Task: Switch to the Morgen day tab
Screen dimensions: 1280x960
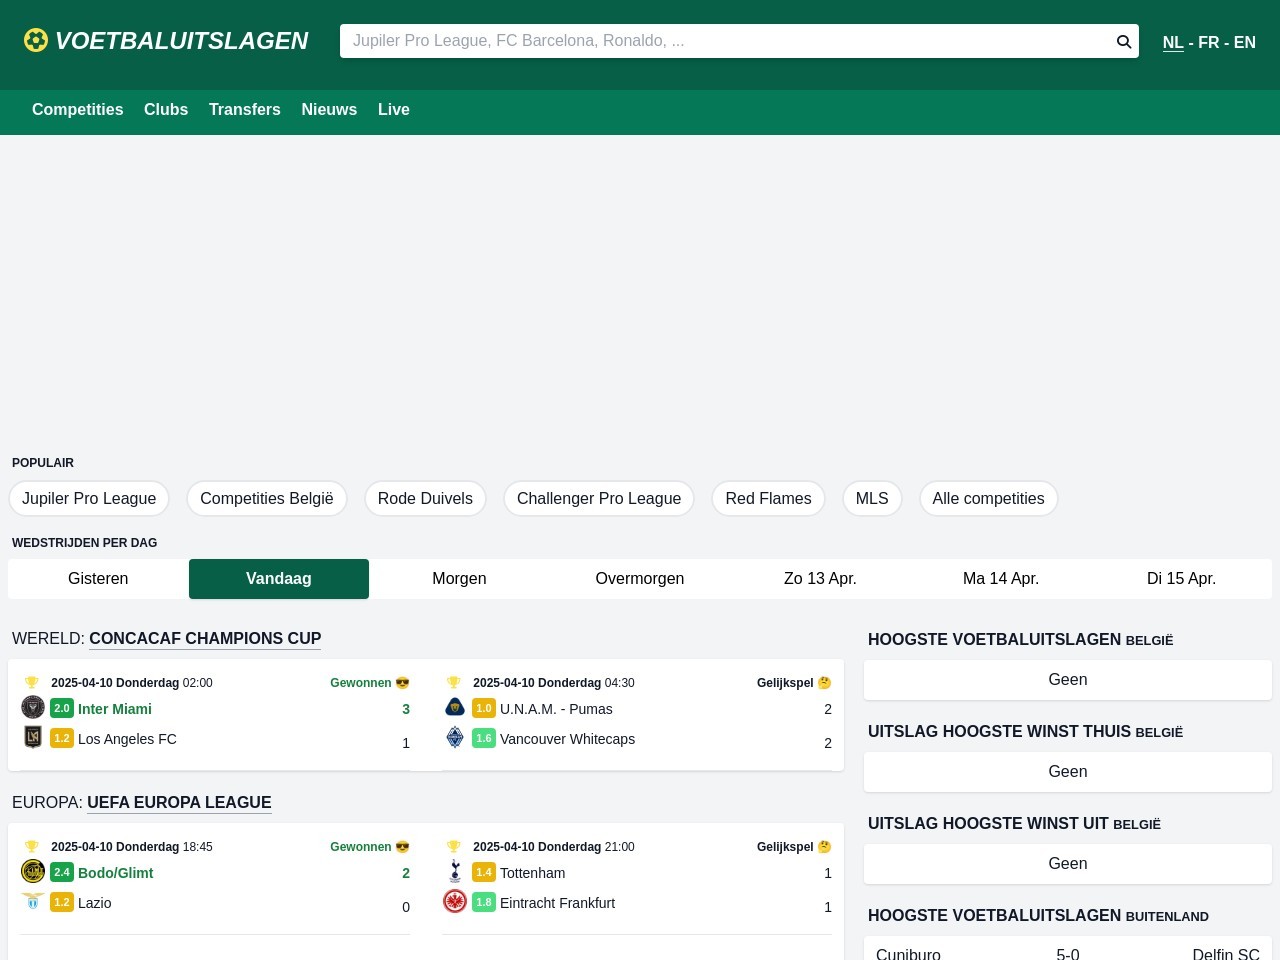Action: [x=459, y=579]
